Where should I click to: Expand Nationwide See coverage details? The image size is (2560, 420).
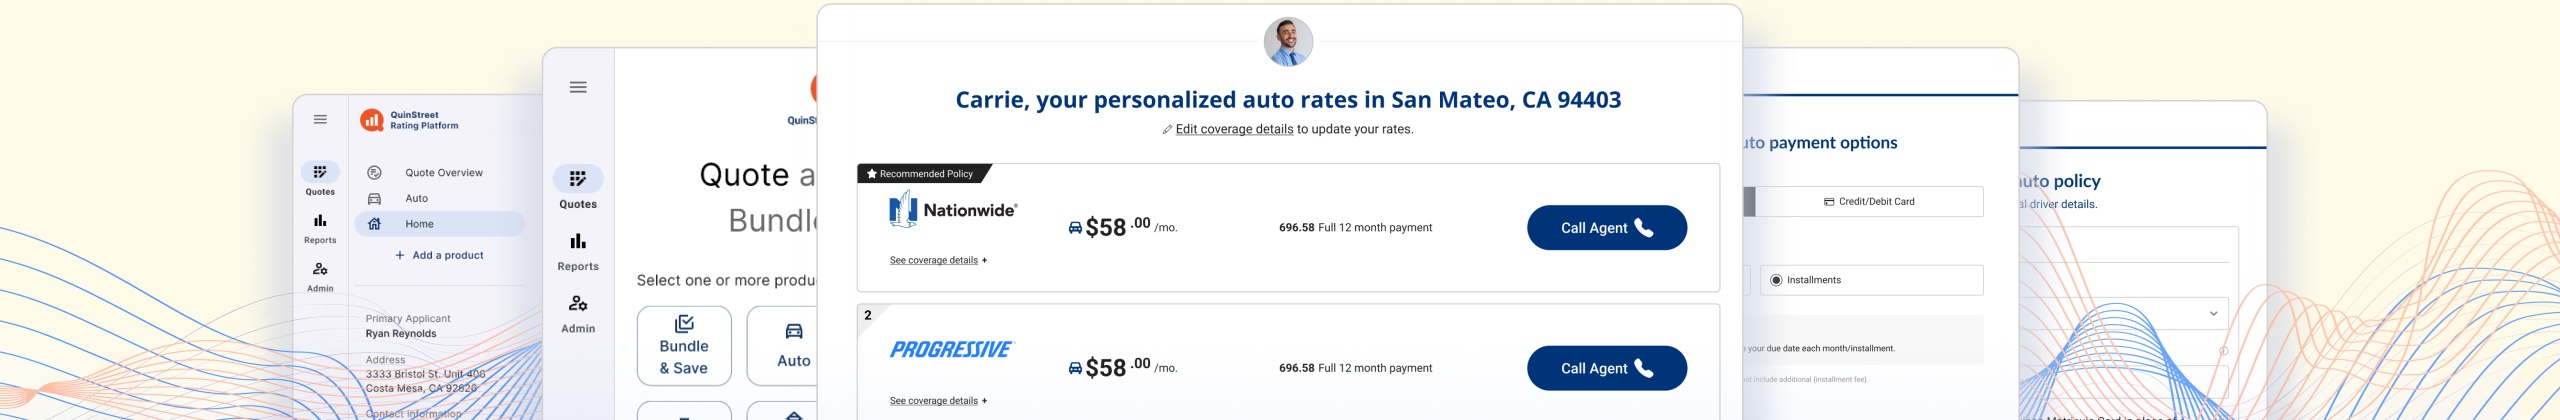point(938,260)
